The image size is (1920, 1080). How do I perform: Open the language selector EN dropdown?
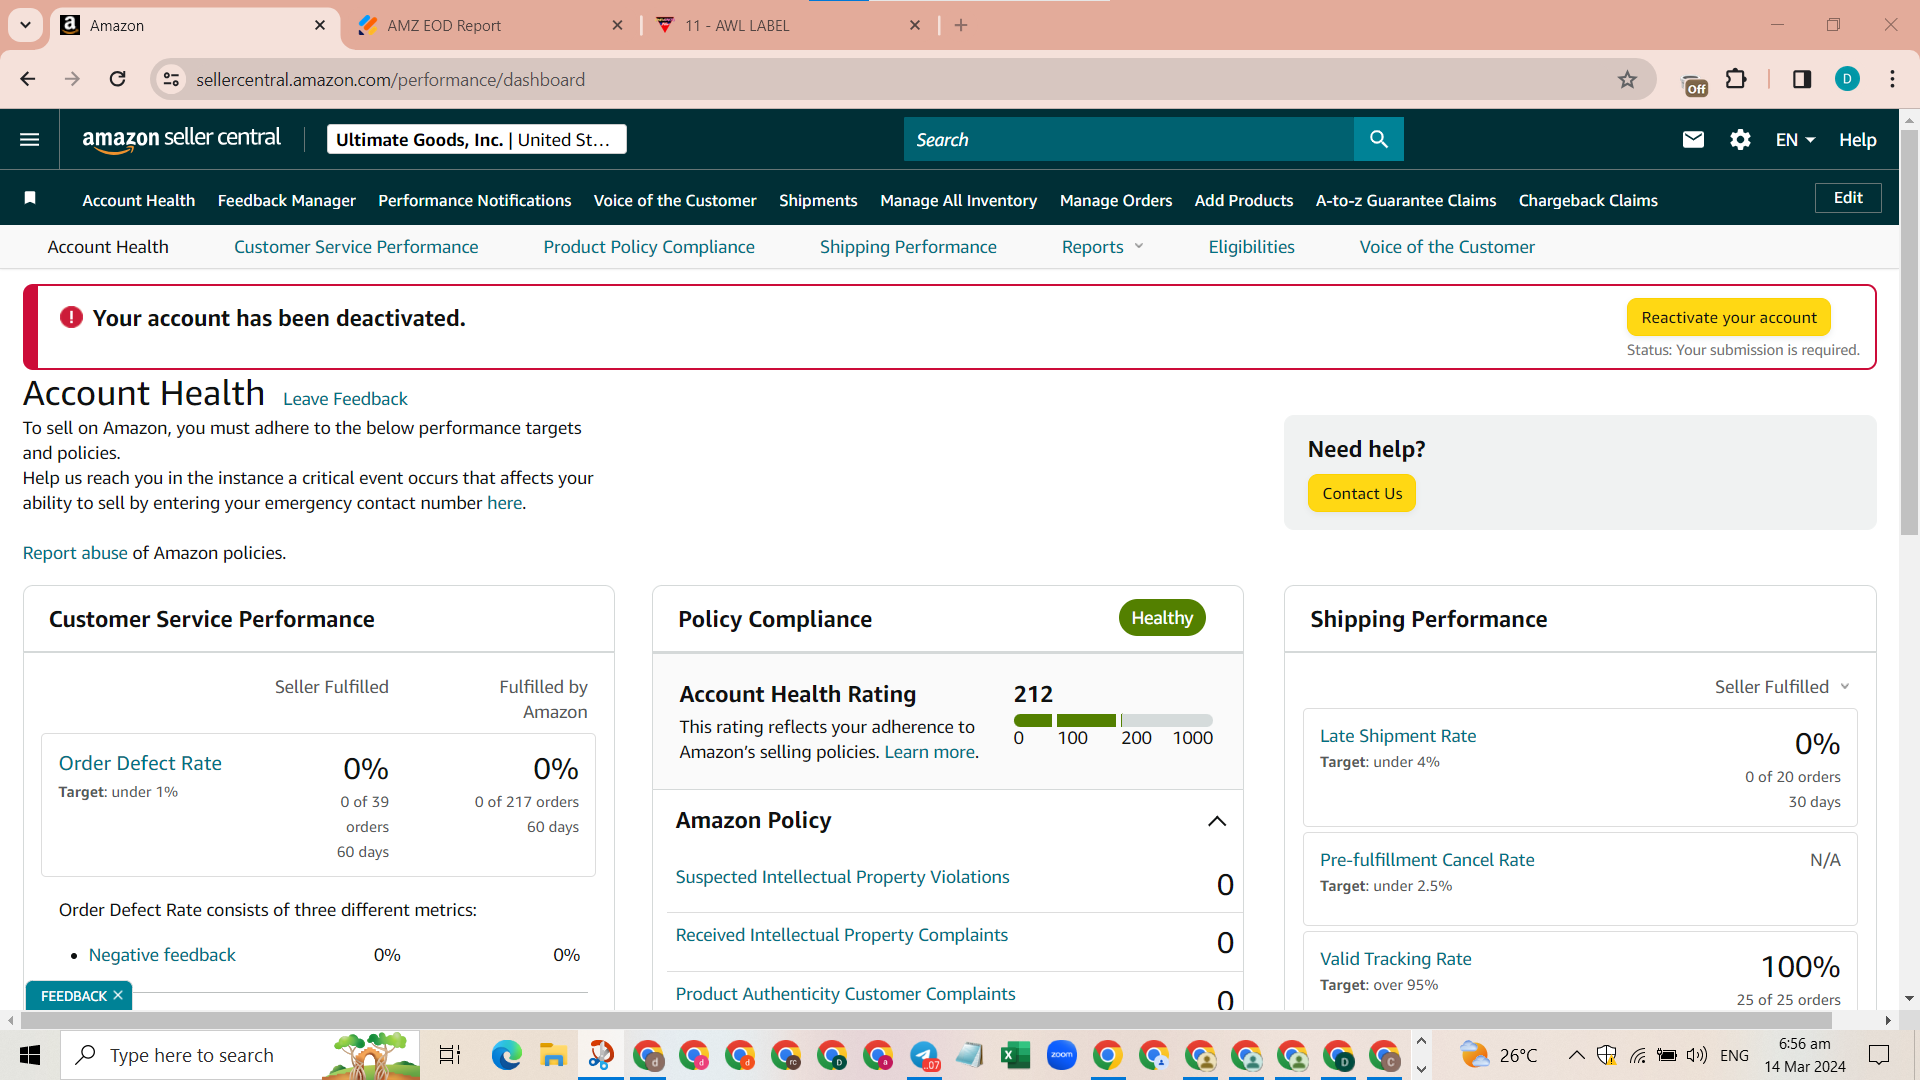1795,139
